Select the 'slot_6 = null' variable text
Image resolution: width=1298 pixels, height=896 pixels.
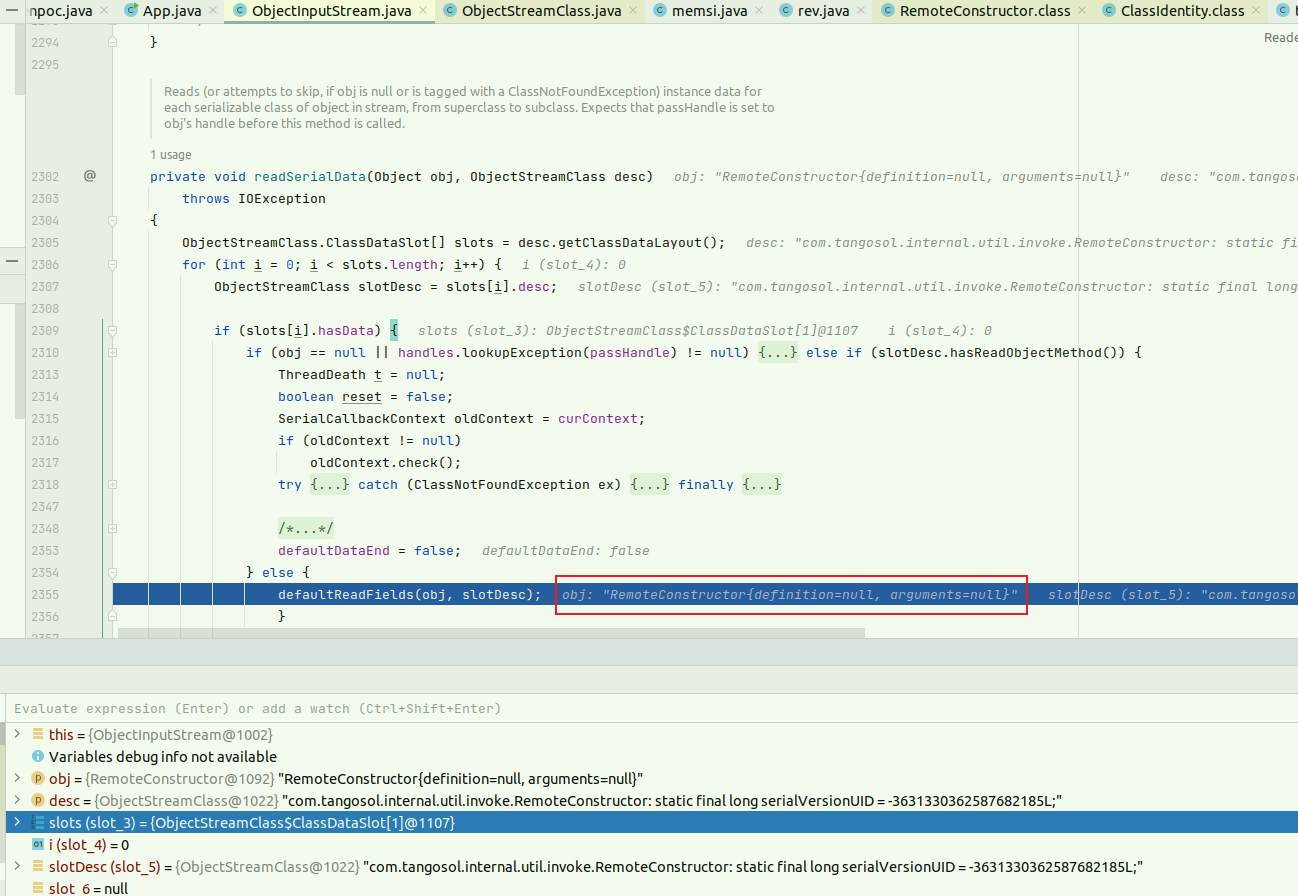[x=88, y=888]
